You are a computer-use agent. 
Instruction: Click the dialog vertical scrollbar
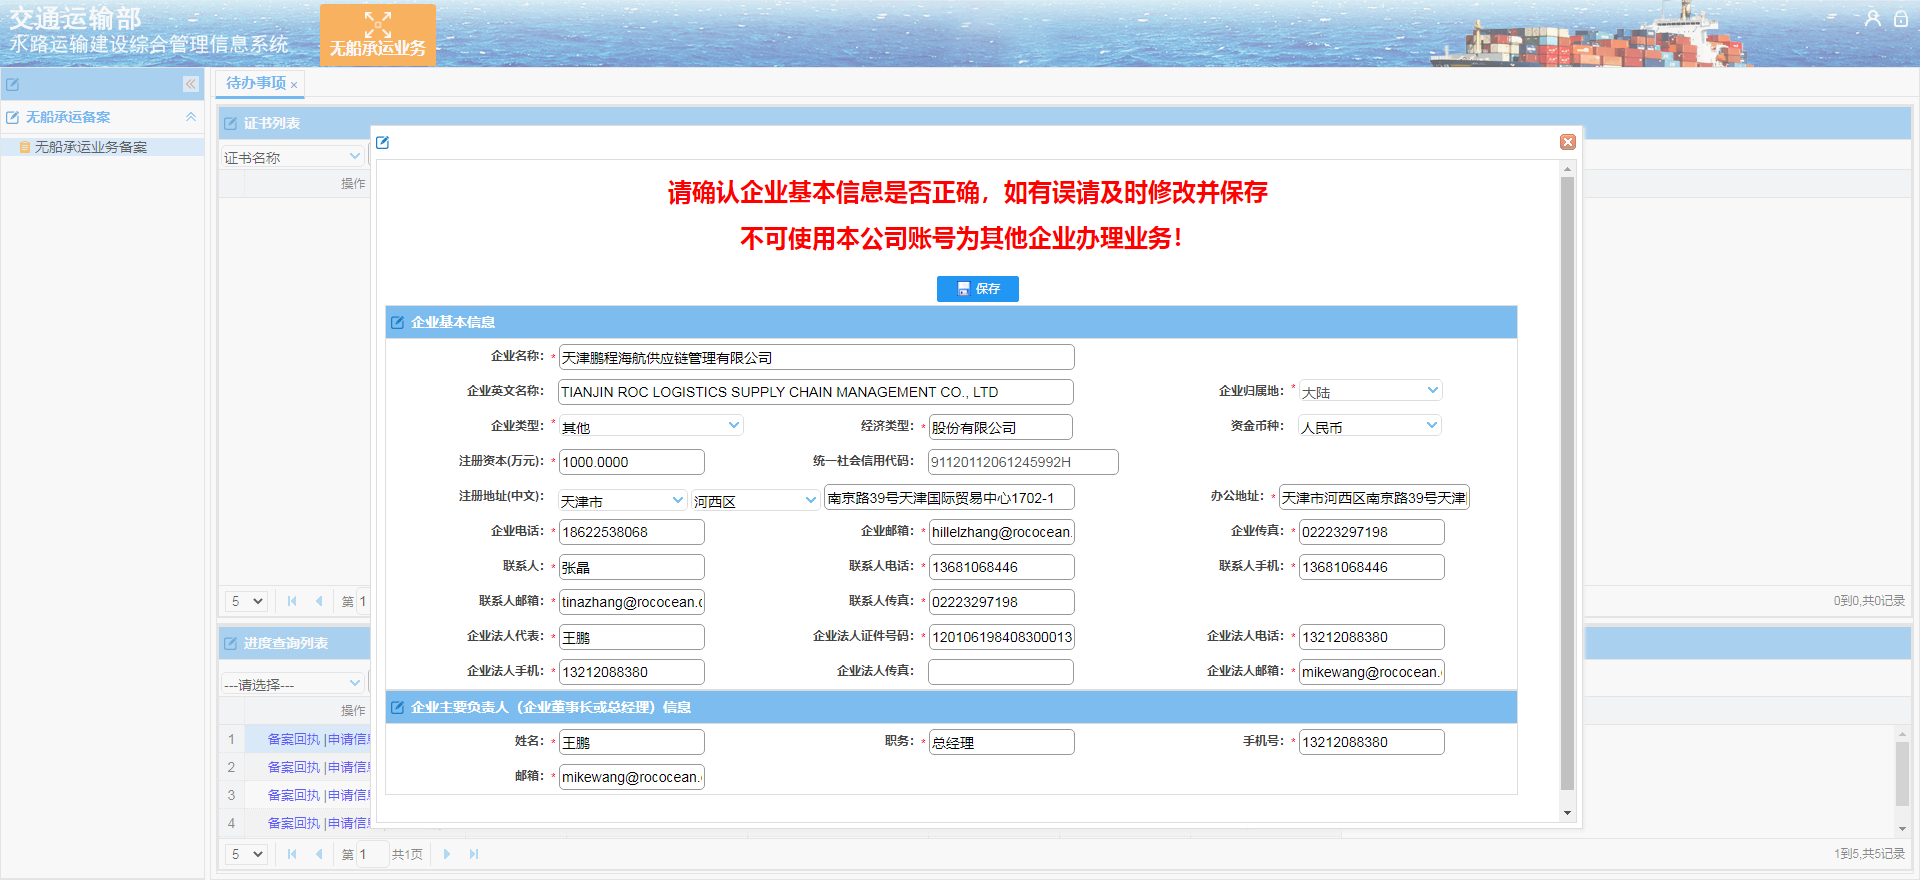click(x=1567, y=480)
